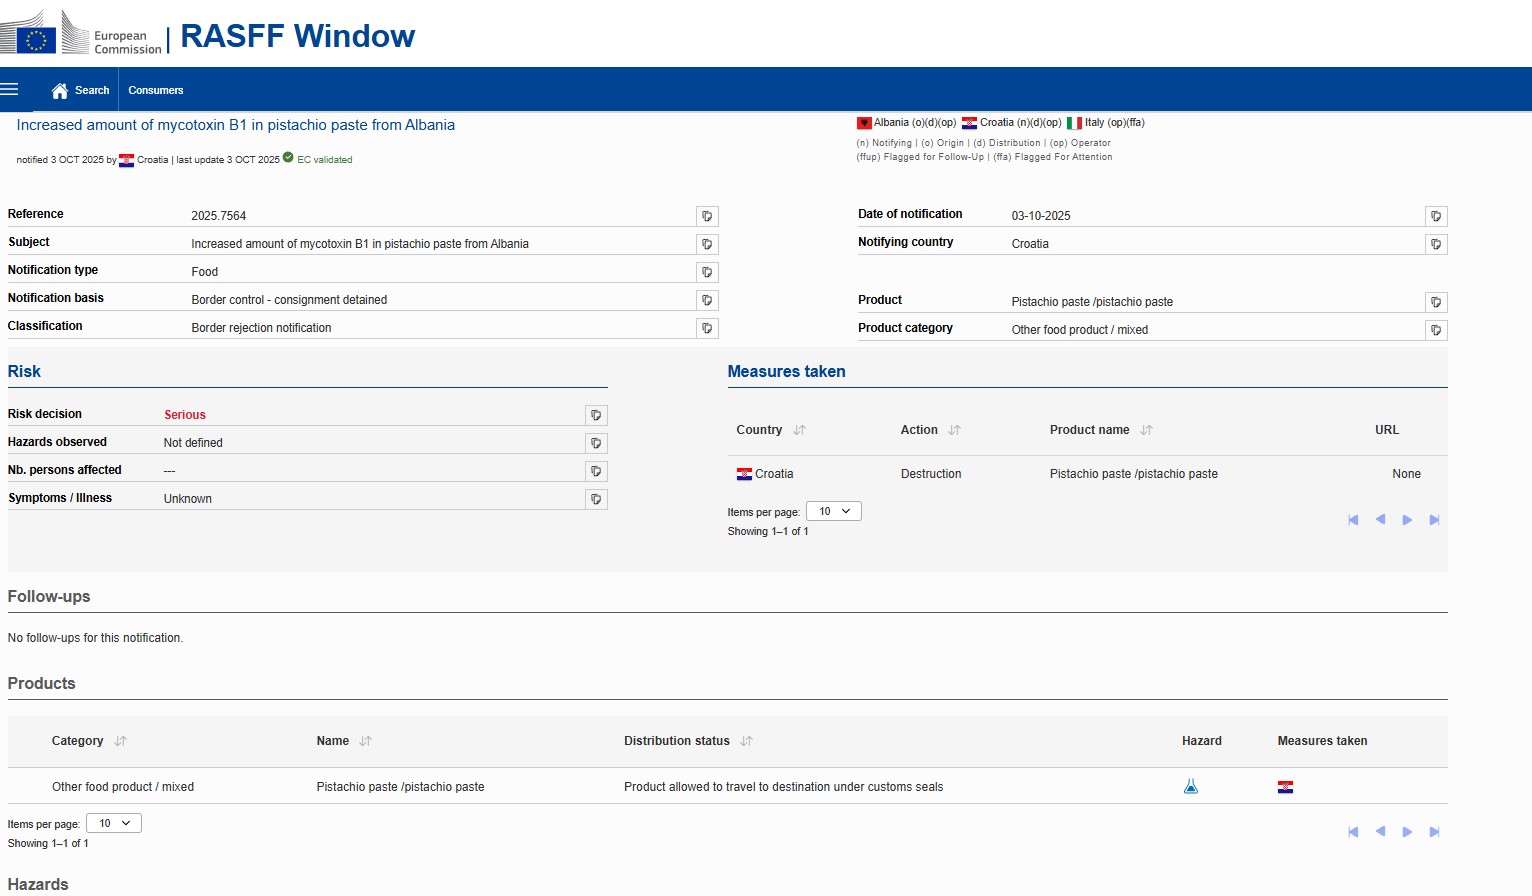Image resolution: width=1532 pixels, height=896 pixels.
Task: Click Croatia flag under Products Measures taken
Action: pos(1285,787)
